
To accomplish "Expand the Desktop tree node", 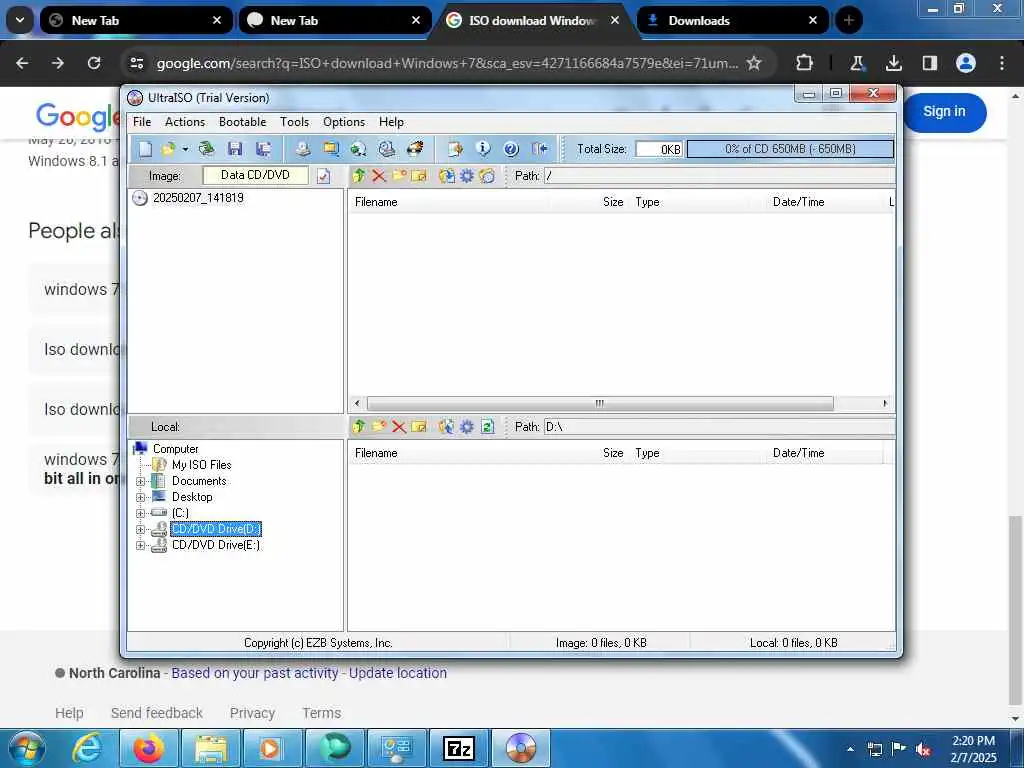I will 140,498.
